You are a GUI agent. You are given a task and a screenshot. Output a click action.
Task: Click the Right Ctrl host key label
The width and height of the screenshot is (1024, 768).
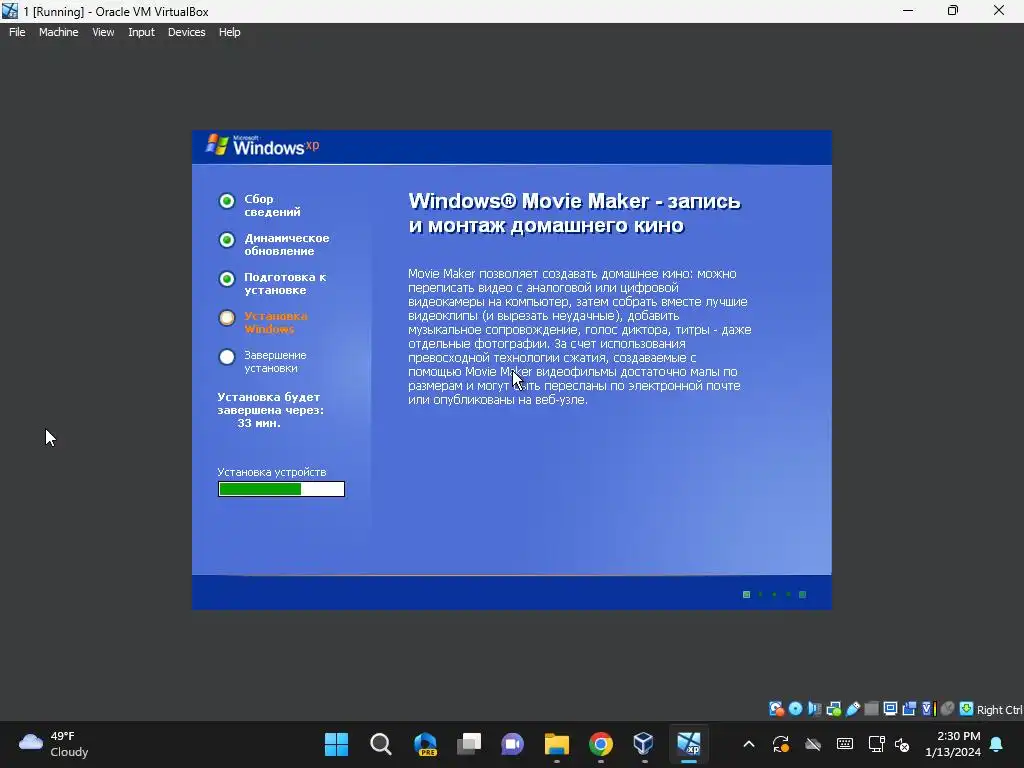999,710
